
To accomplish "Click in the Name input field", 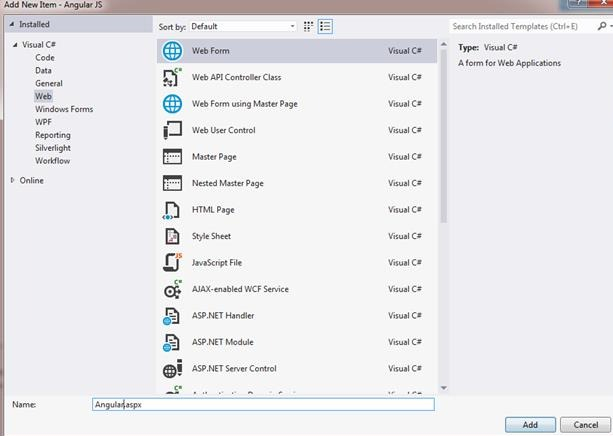I will 263,404.
